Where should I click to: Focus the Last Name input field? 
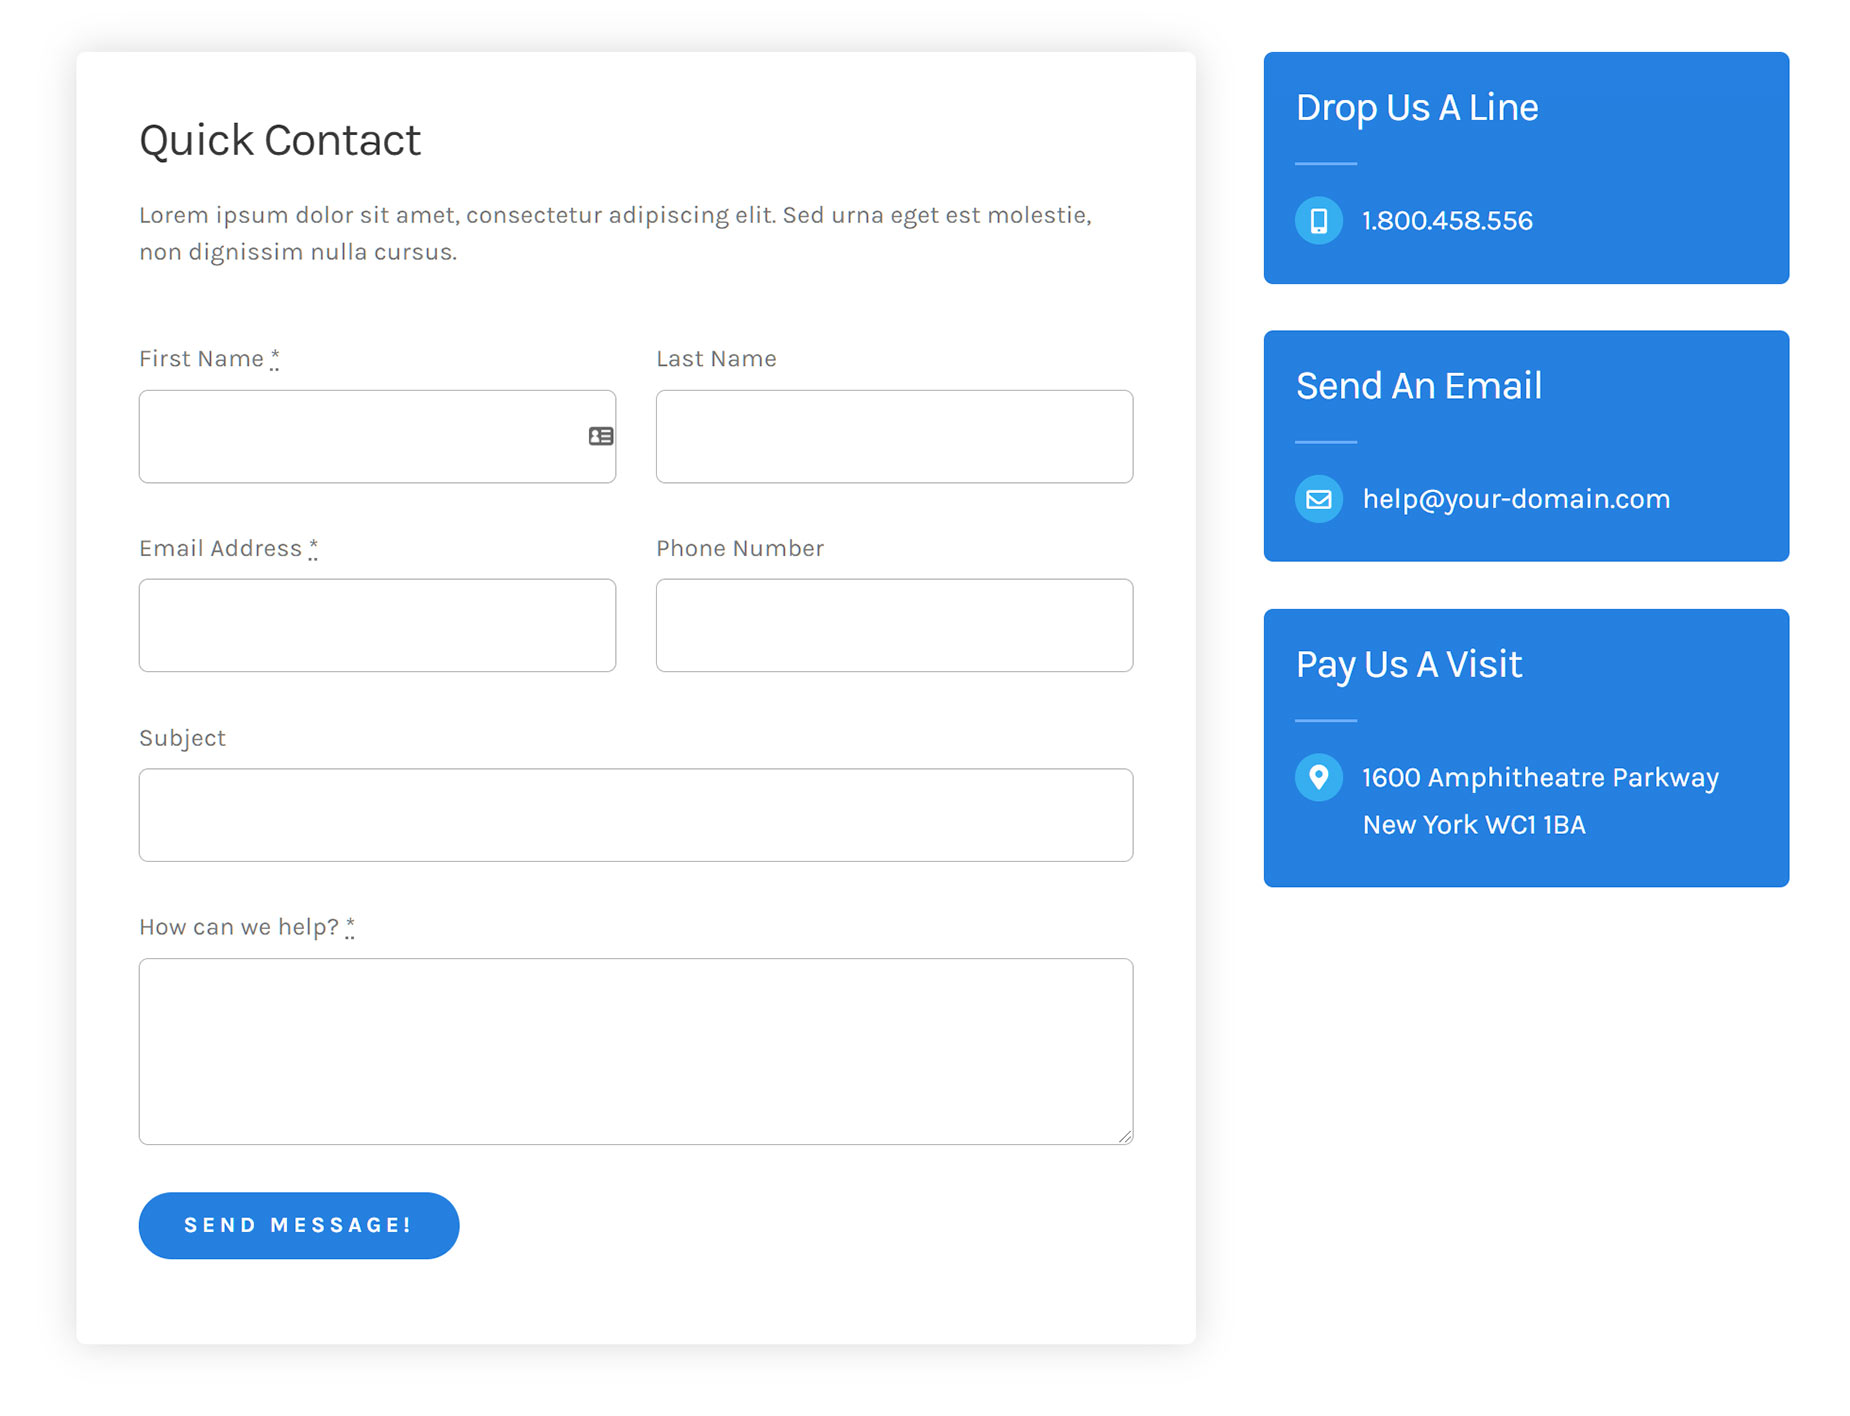[x=894, y=436]
